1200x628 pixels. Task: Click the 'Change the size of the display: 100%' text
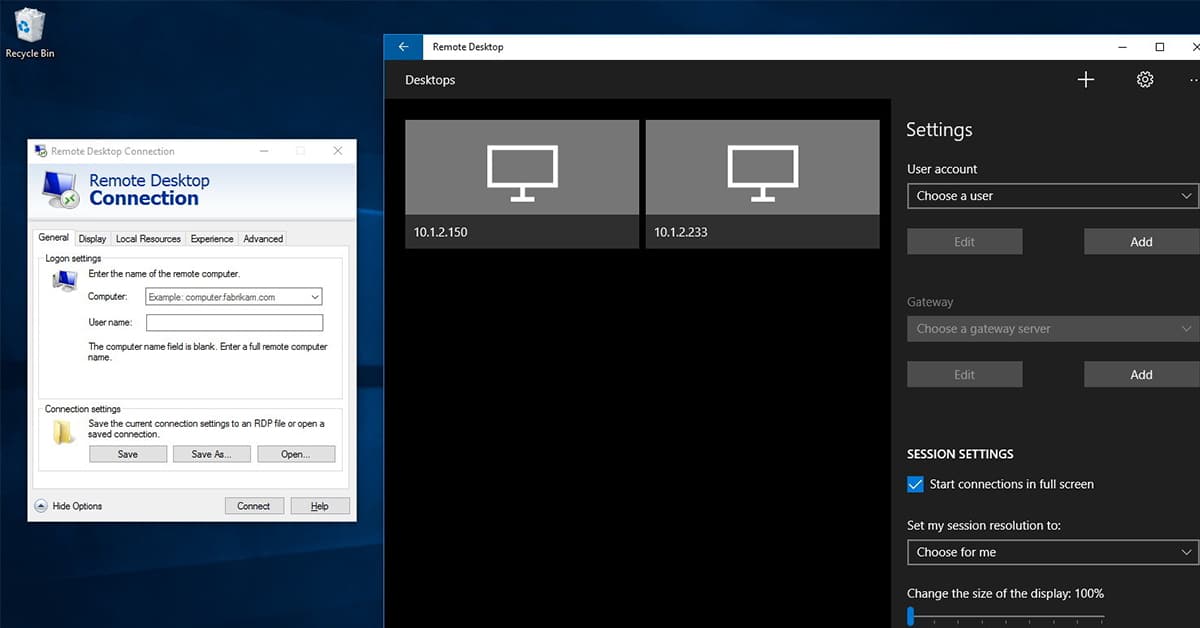pos(1005,593)
